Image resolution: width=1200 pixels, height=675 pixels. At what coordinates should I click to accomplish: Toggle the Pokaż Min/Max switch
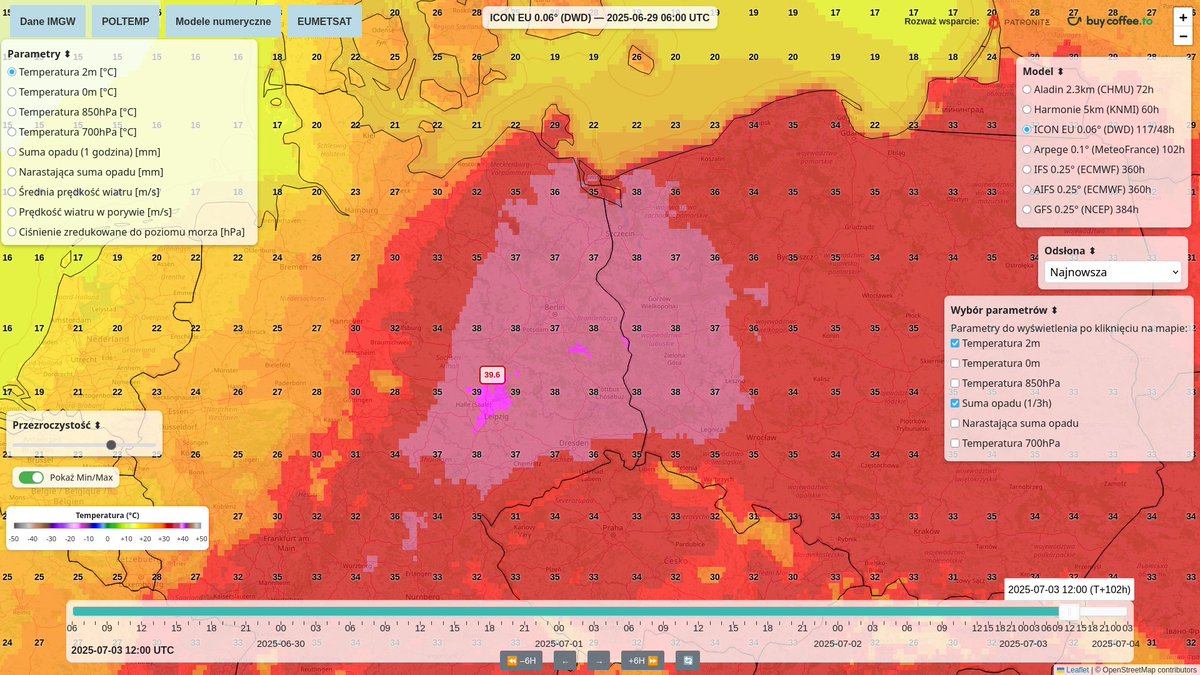pyautogui.click(x=30, y=478)
